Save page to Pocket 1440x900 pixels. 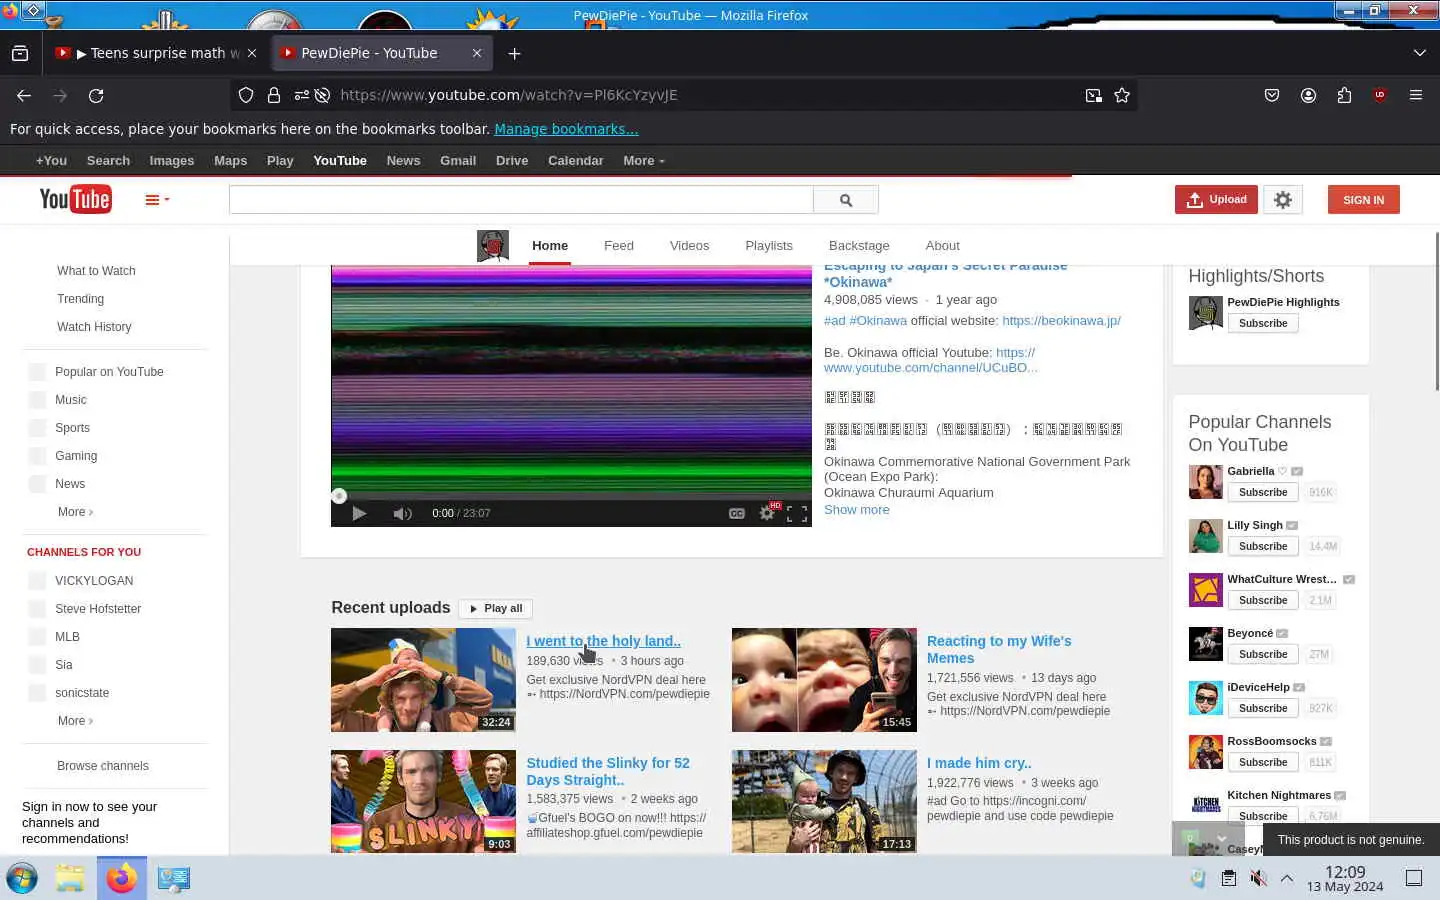[1272, 95]
